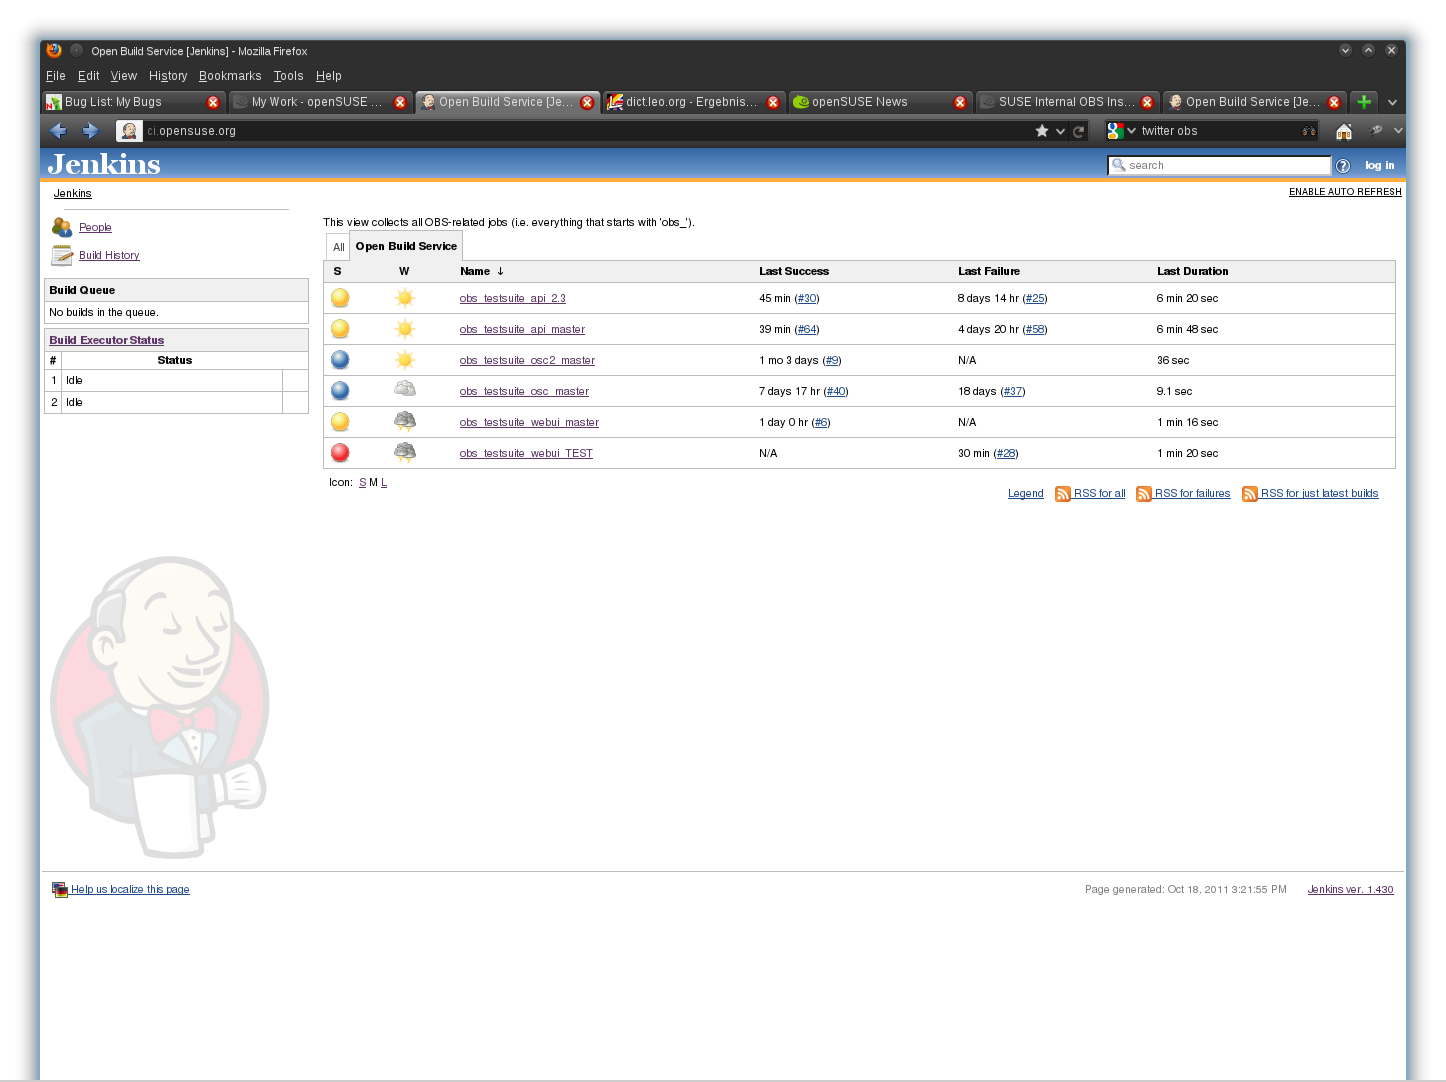Screen dimensions: 1446x1082
Task: Open the Bookmarks menu
Action: (230, 76)
